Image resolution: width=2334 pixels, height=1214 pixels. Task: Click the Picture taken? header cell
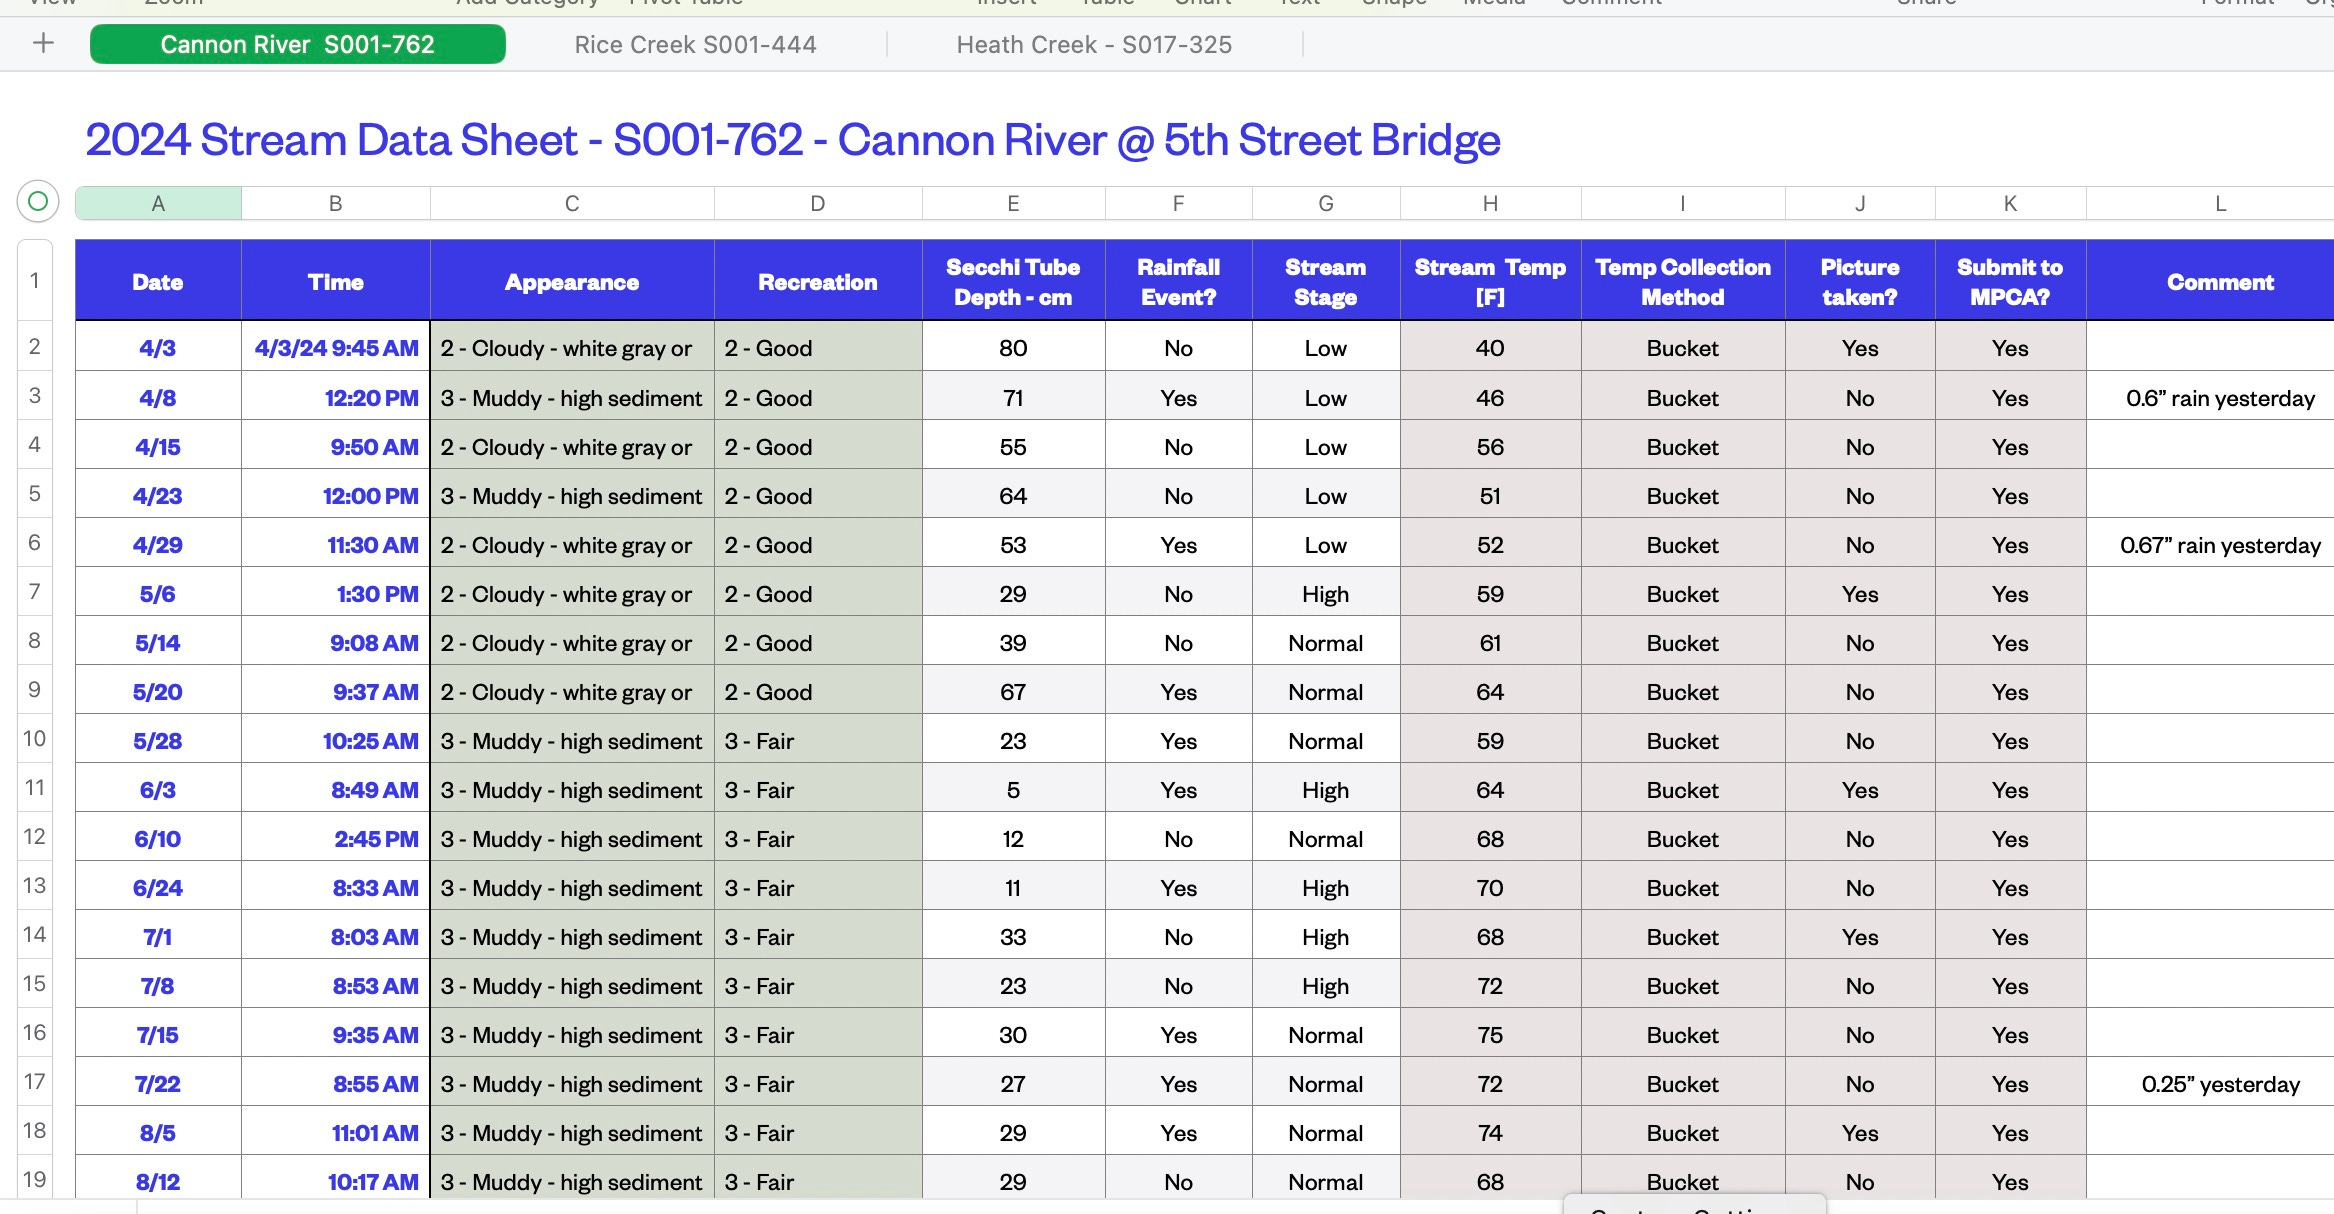tap(1860, 281)
